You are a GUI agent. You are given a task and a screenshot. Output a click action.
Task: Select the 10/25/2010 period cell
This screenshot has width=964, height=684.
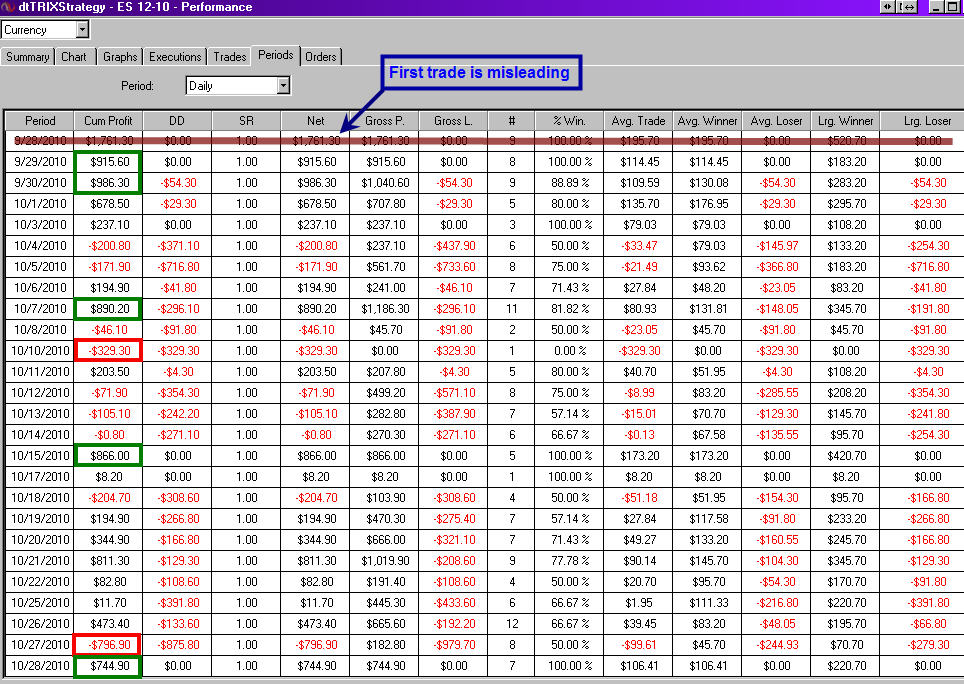point(40,602)
